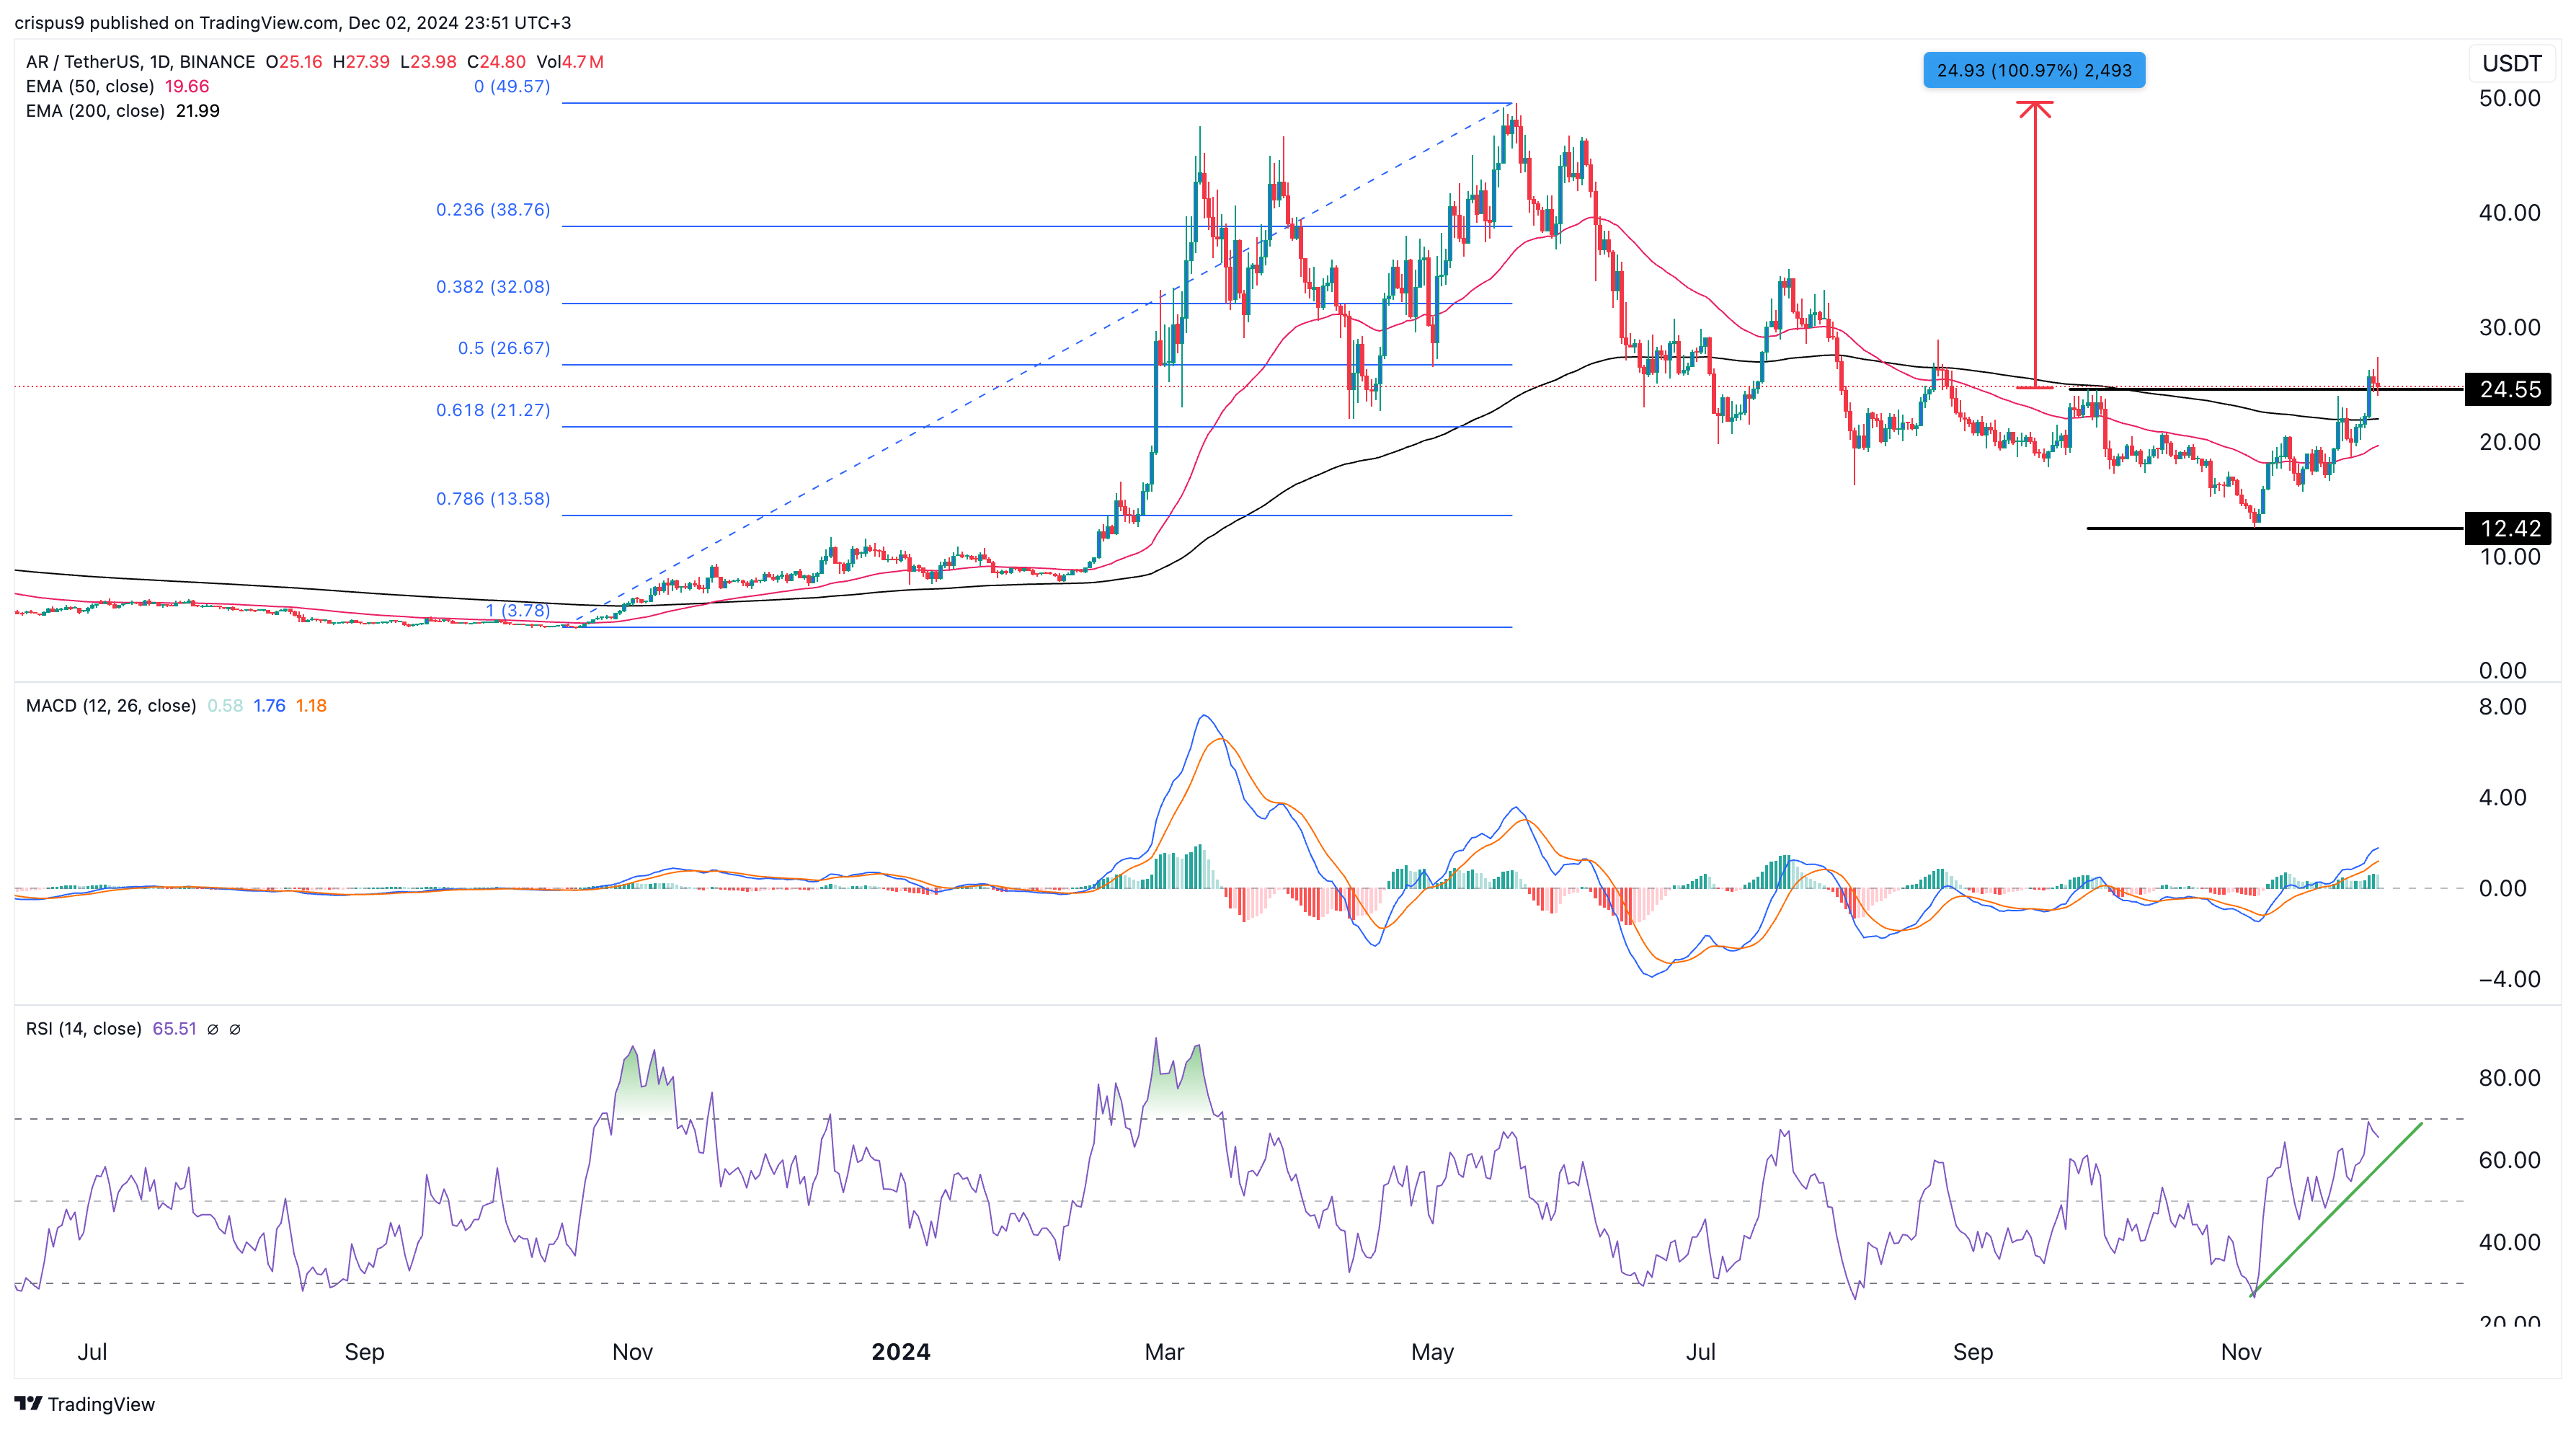Click the 0.236 (38.76) Fibonacci label
This screenshot has height=1429, width=2576.
point(493,209)
